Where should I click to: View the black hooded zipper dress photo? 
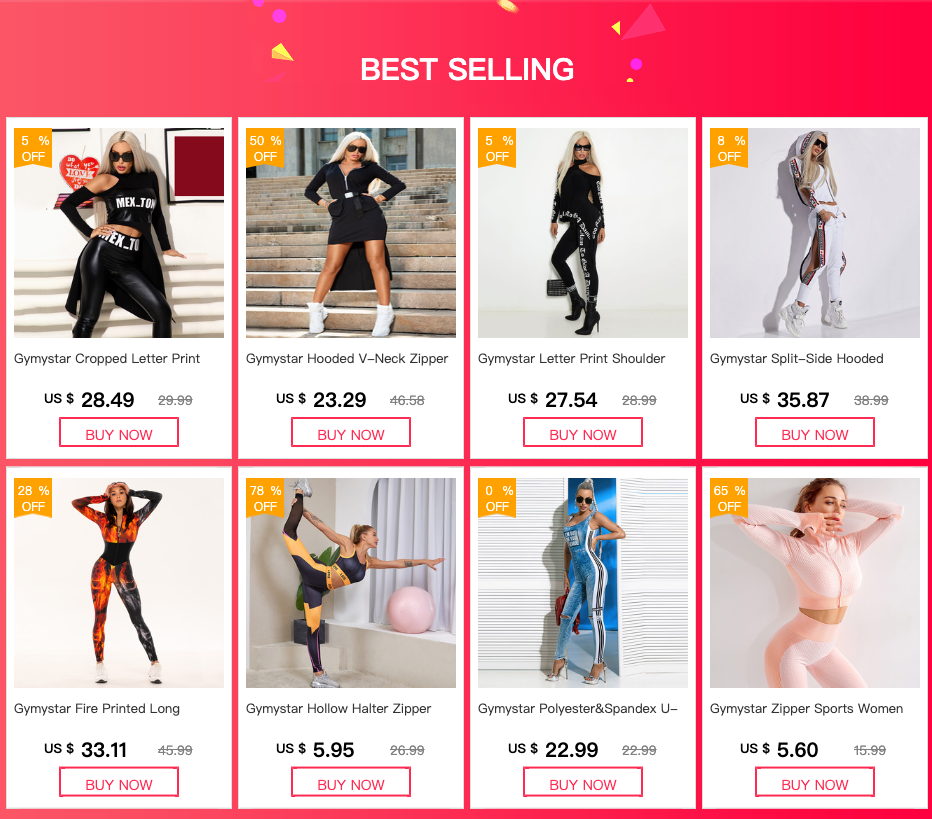(351, 233)
